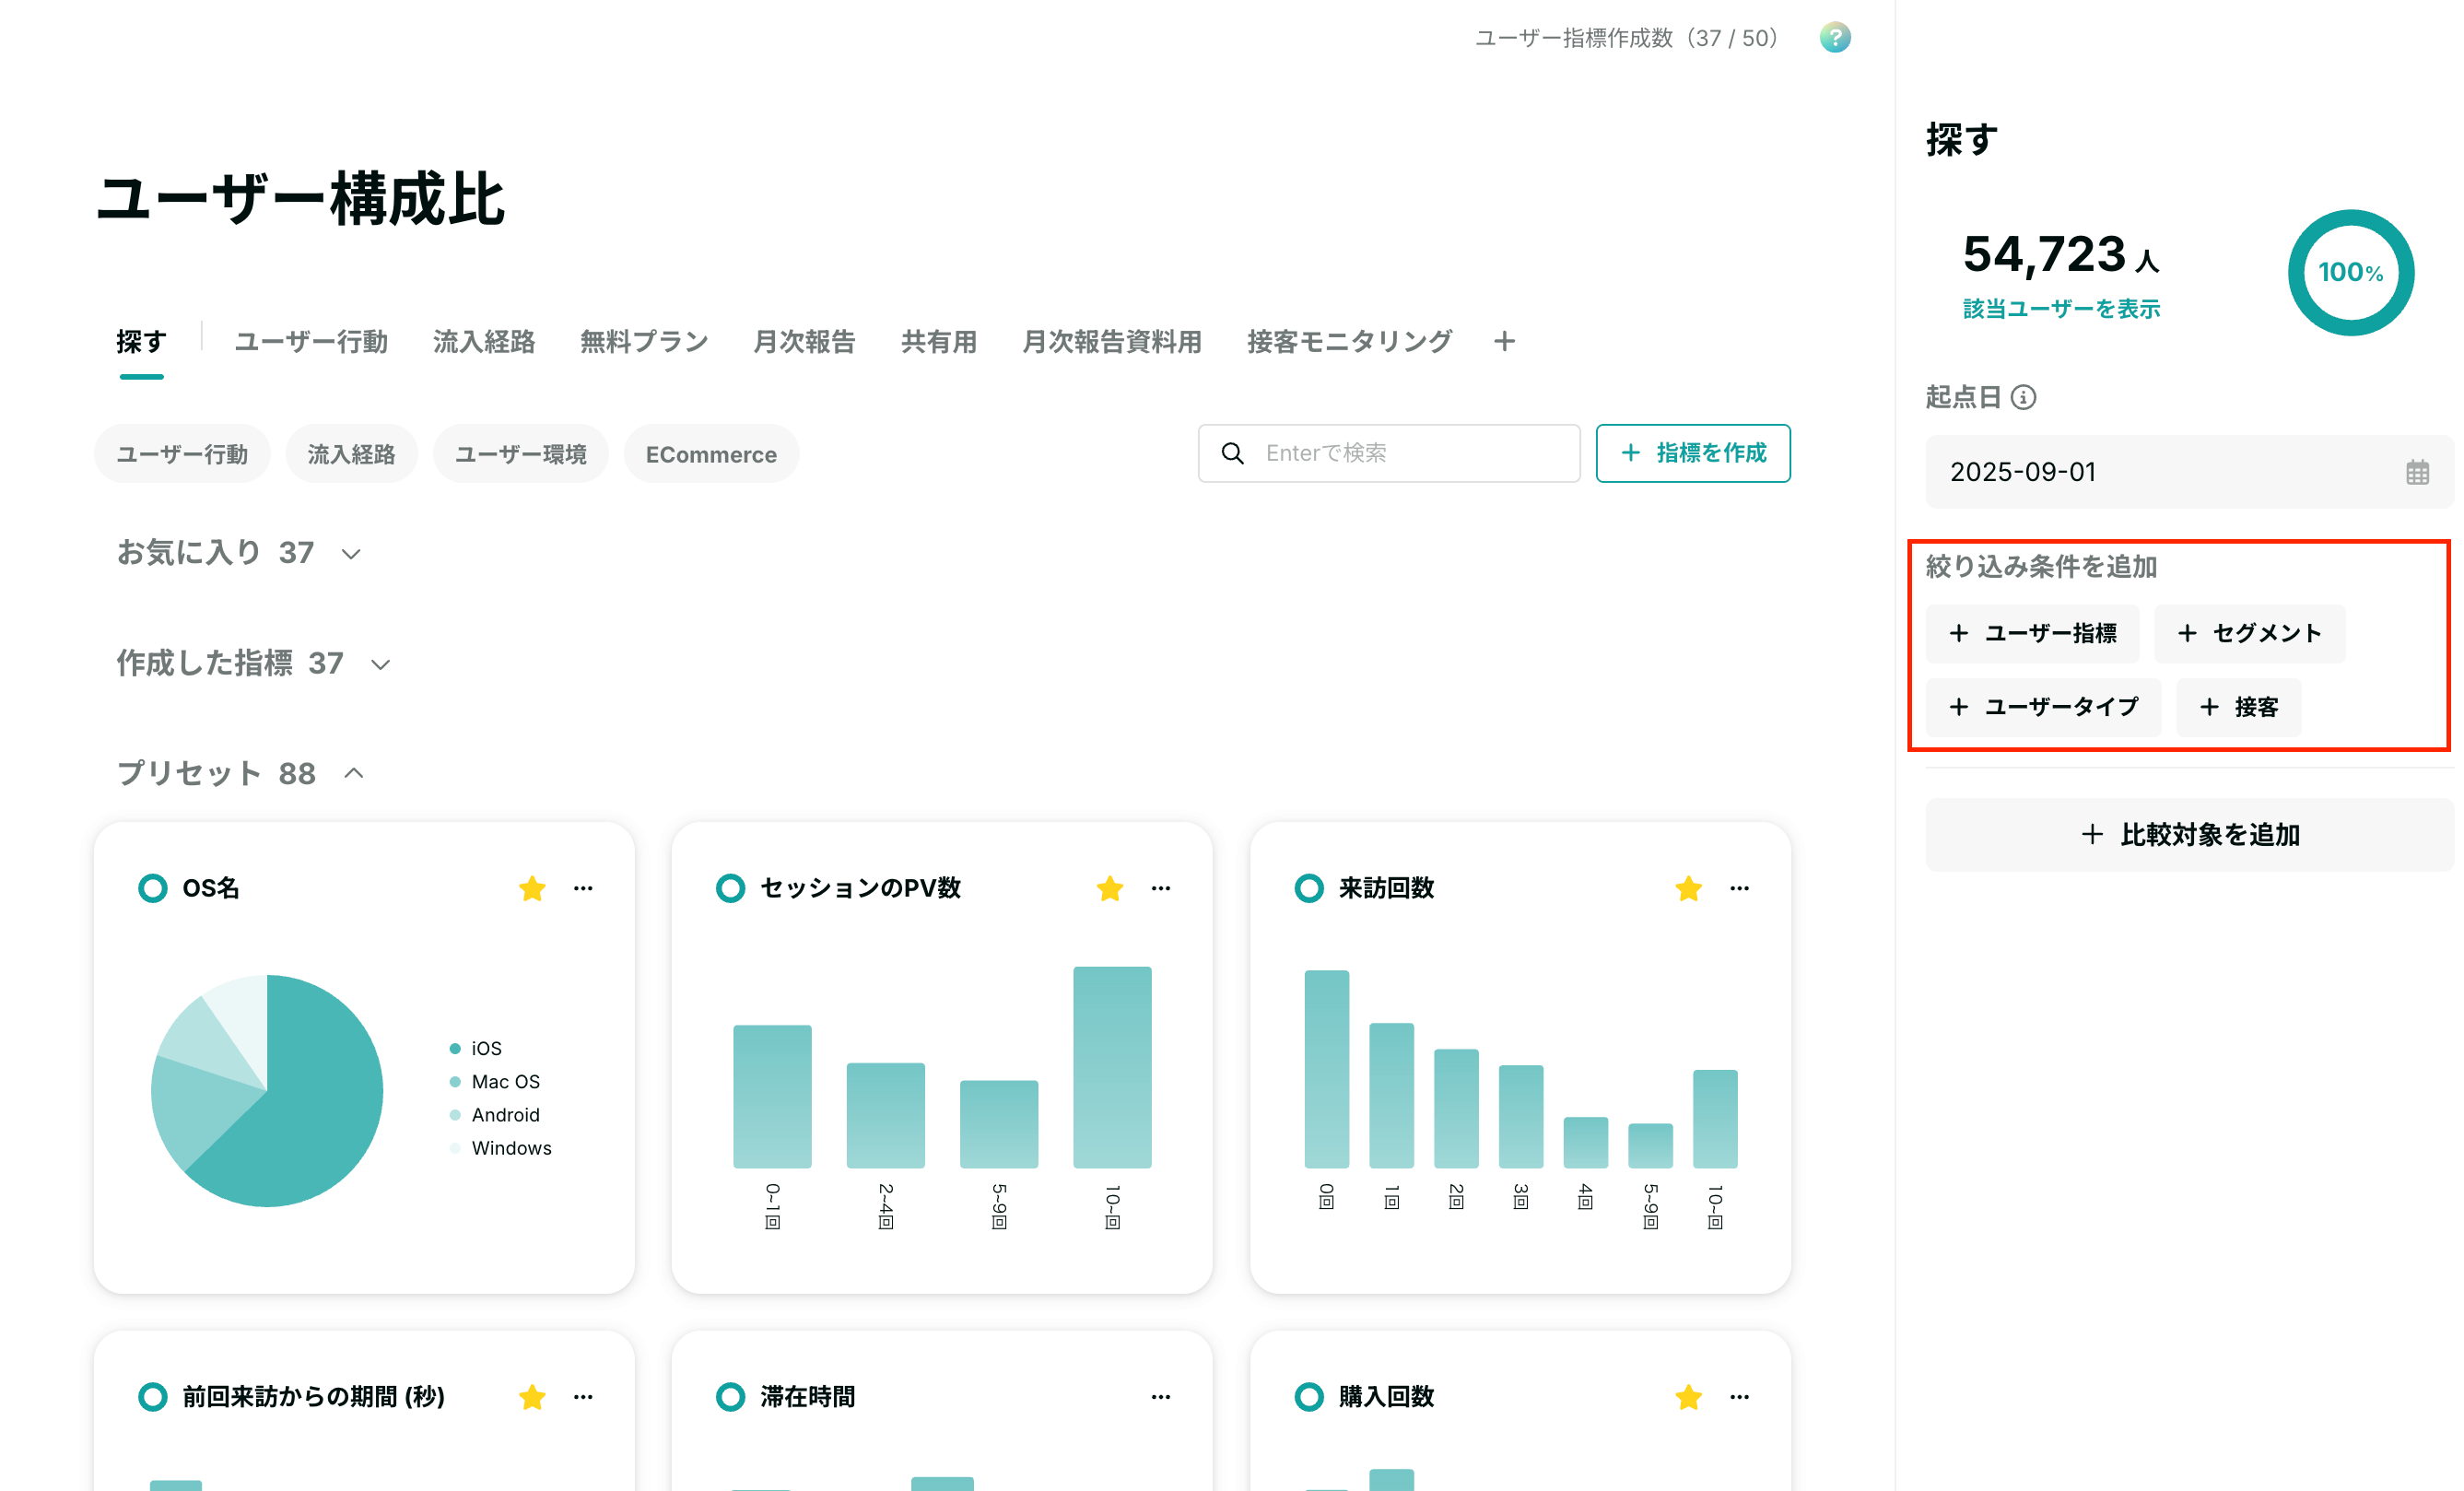
Task: Open the three-dot menu on the セッションのPV数 card
Action: click(x=1160, y=888)
